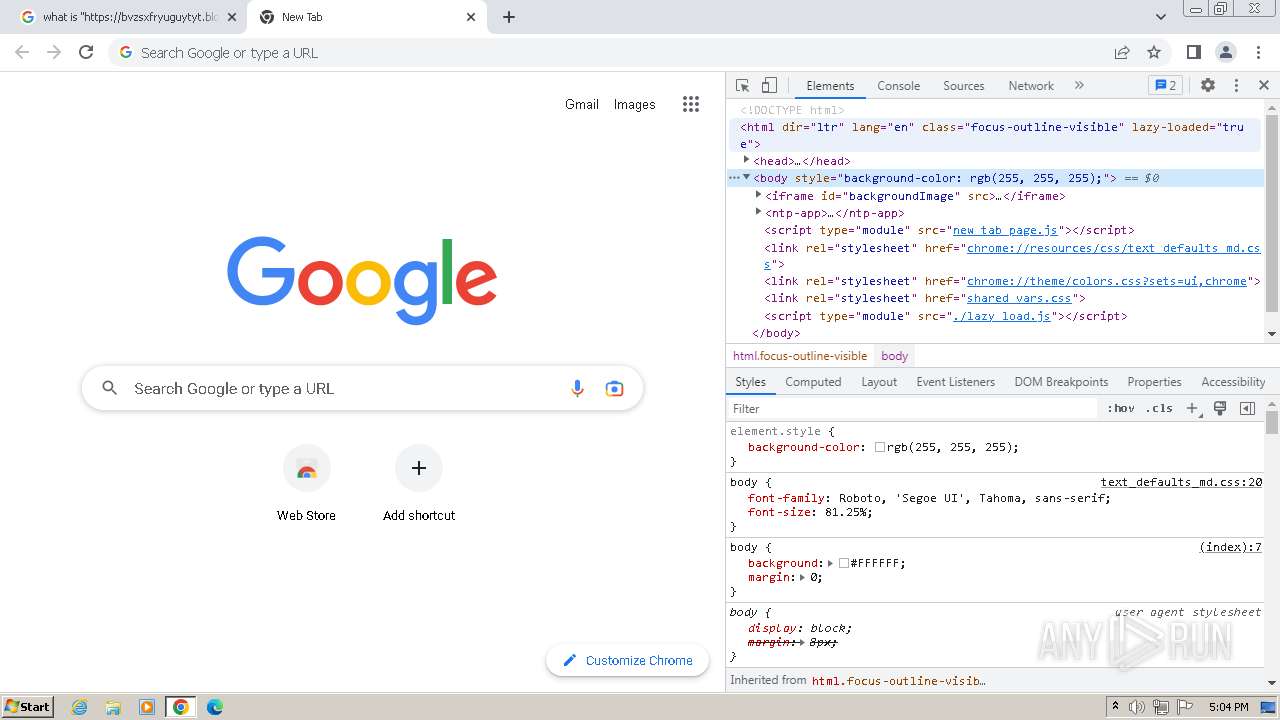Open the Computed styles tab
The image size is (1280, 720).
[x=813, y=382]
